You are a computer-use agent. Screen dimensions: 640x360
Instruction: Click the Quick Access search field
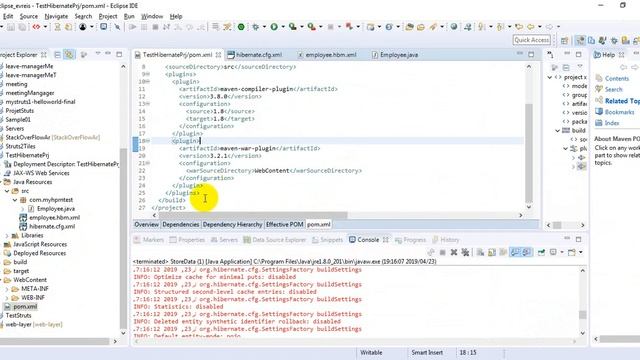531,40
